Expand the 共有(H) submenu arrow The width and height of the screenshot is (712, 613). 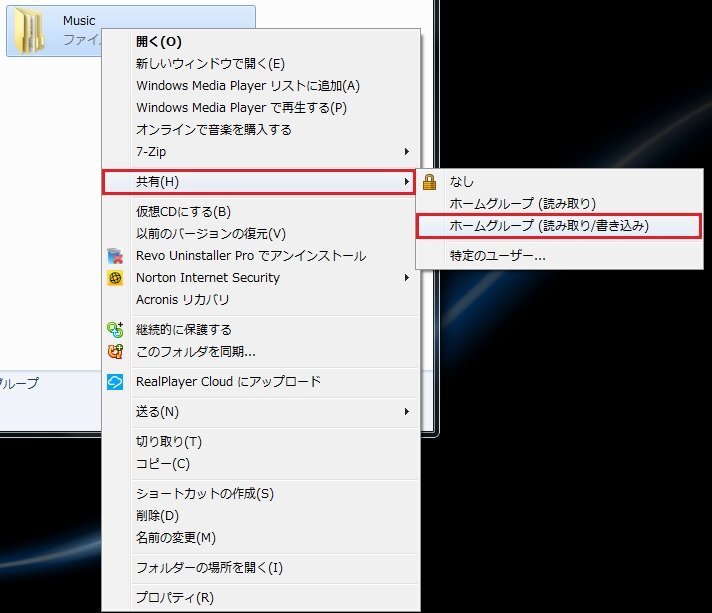pos(406,182)
